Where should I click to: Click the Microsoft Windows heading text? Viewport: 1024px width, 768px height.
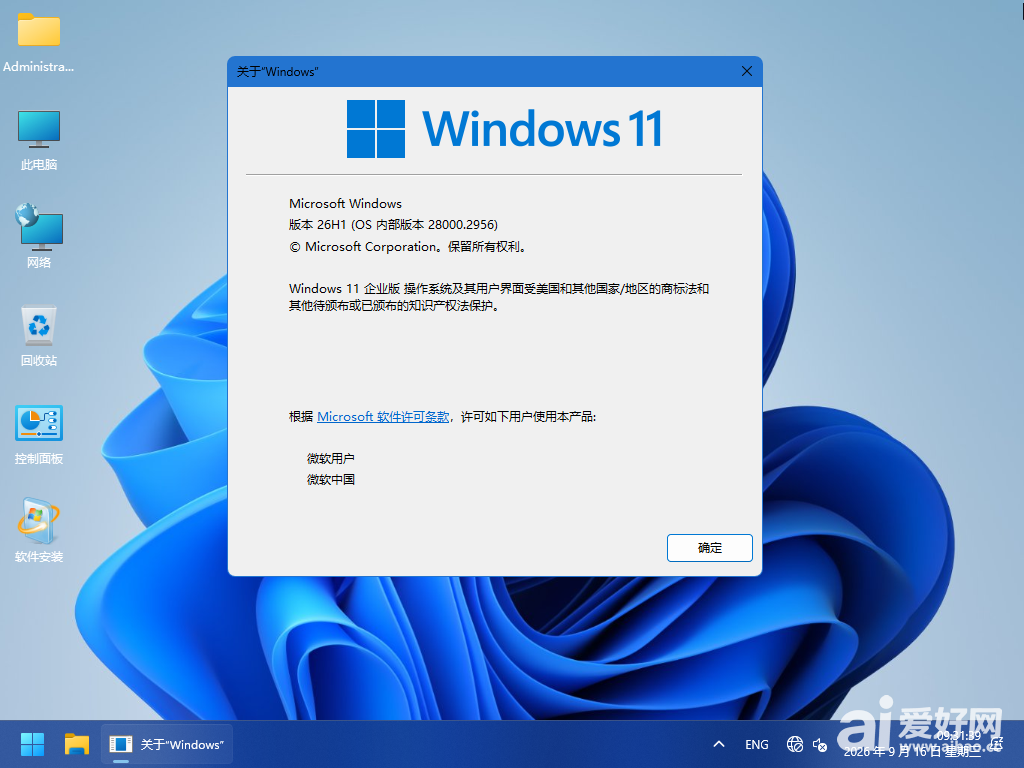pos(345,204)
